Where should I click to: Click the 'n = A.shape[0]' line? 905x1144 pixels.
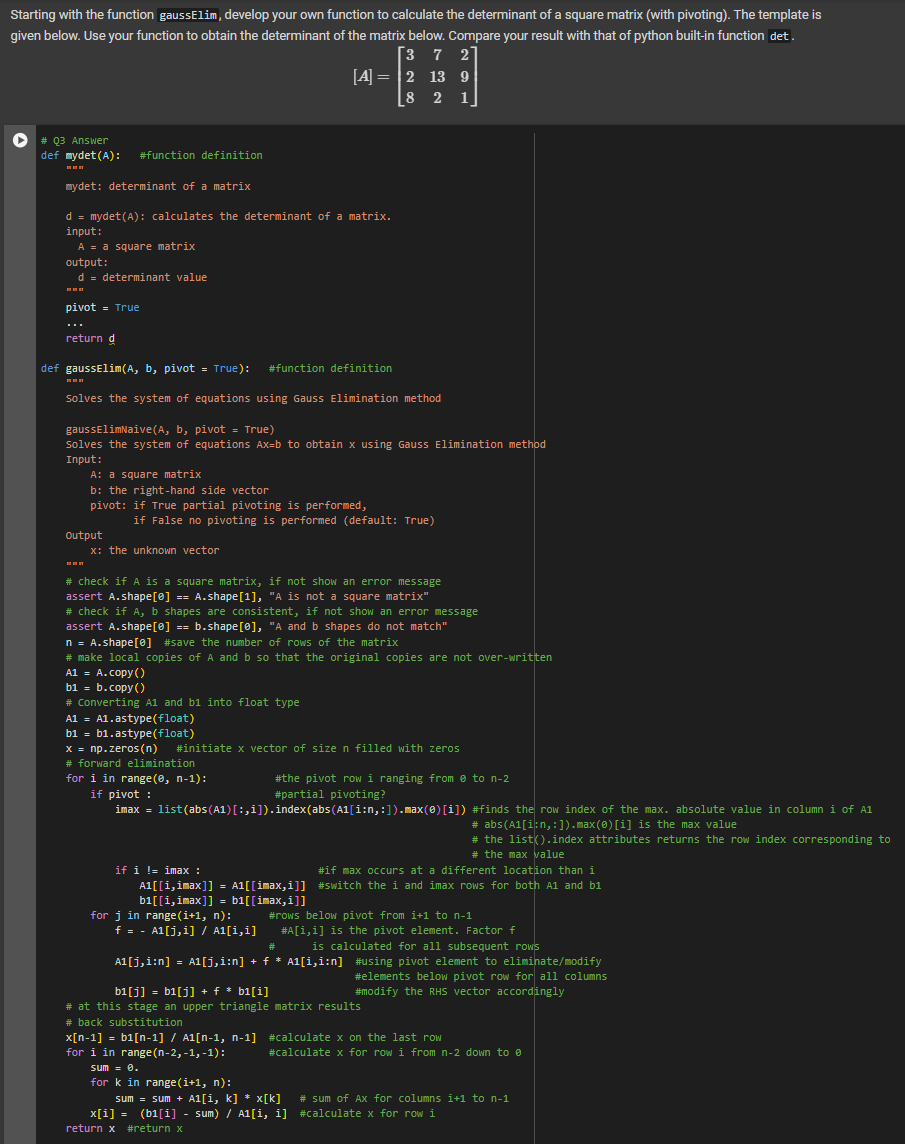click(x=109, y=642)
